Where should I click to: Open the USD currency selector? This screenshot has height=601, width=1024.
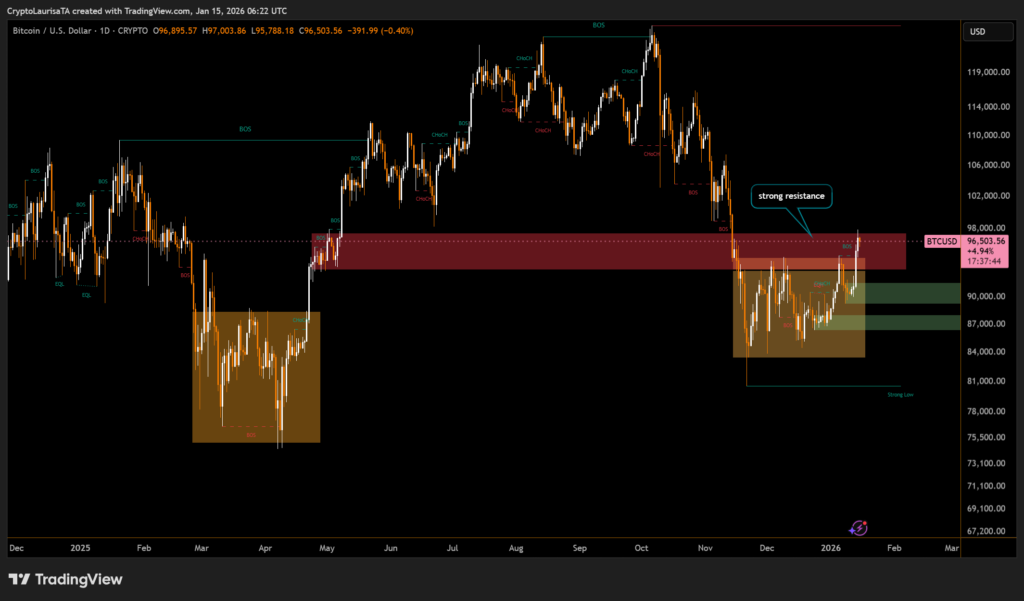coord(978,32)
